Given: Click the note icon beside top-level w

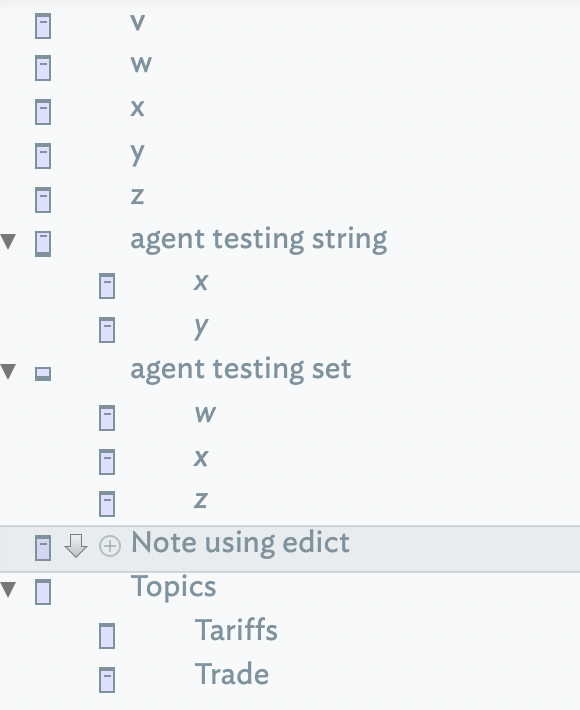Looking at the screenshot, I should [43, 68].
